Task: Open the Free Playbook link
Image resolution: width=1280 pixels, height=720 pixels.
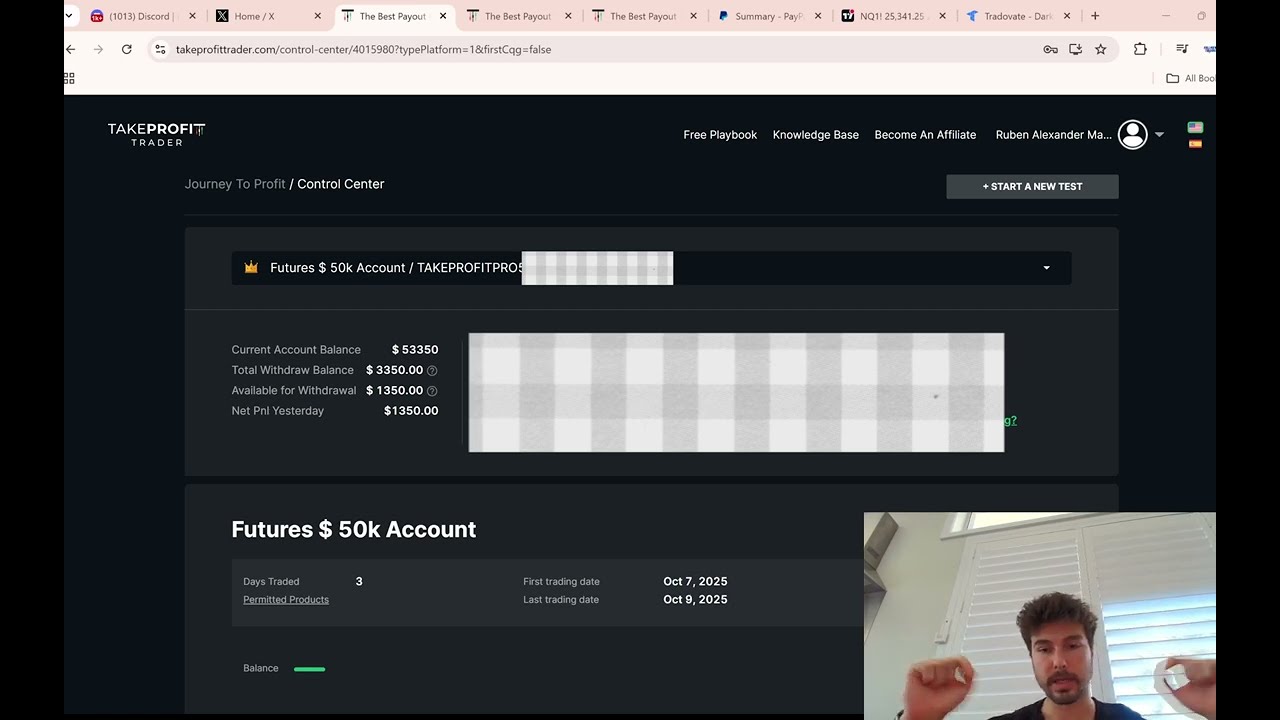Action: point(720,135)
